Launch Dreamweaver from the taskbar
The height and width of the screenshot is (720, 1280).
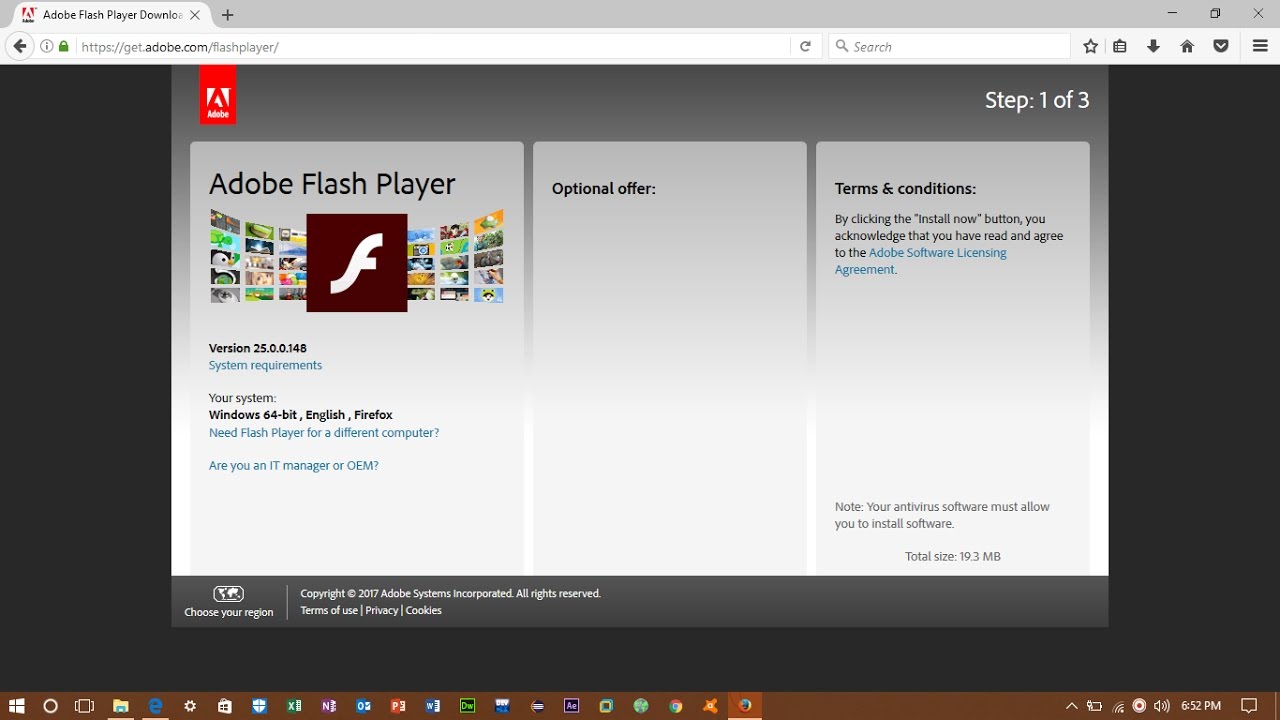[x=467, y=705]
